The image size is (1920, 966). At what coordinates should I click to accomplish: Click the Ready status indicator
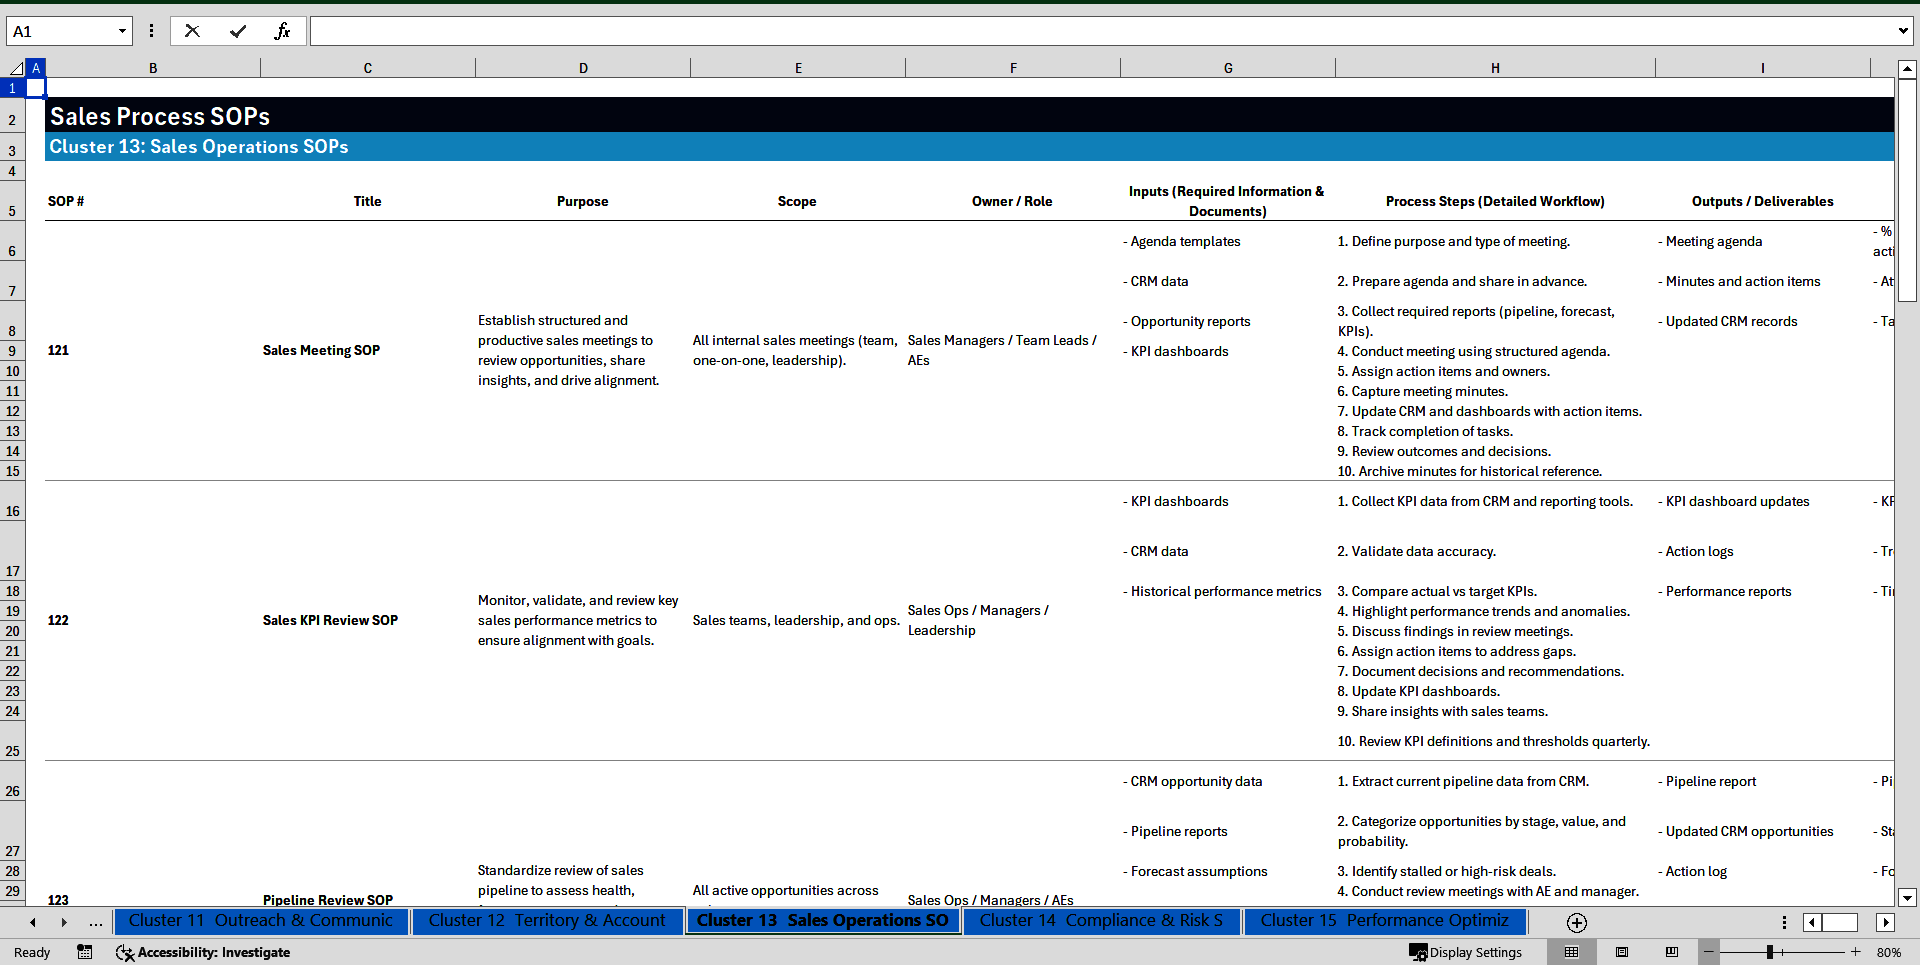click(31, 952)
